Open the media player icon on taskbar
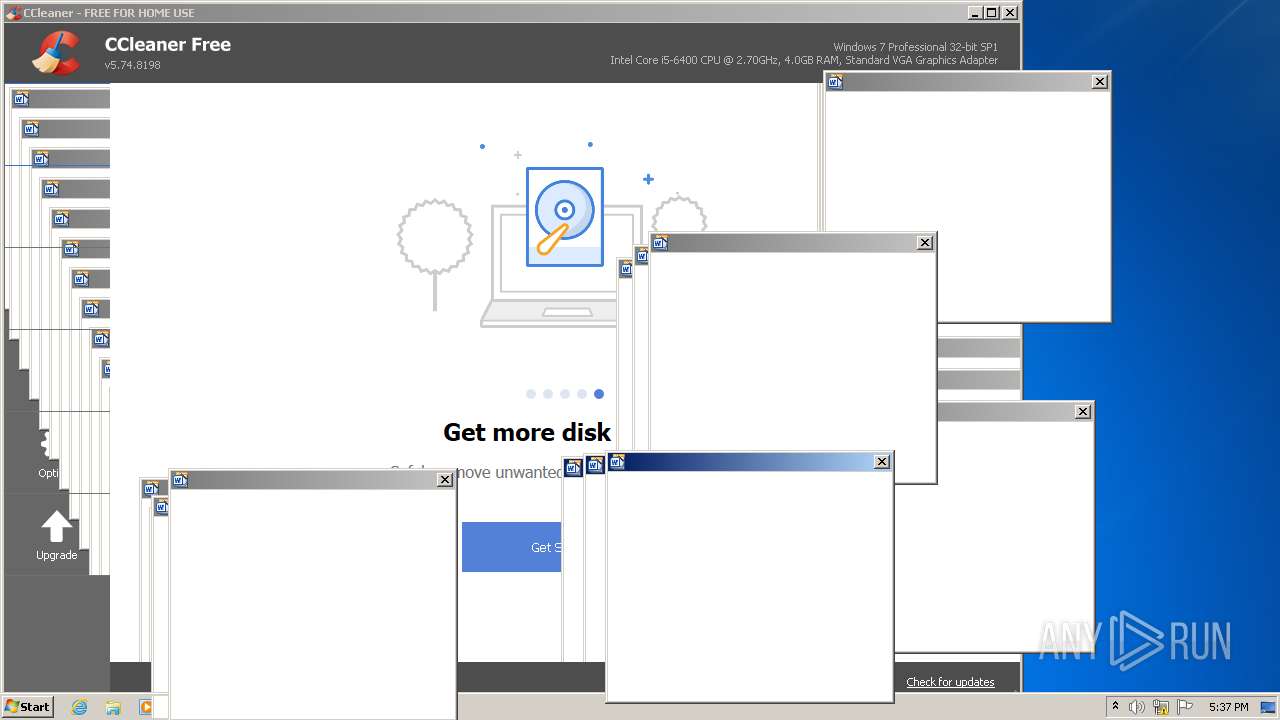 pyautogui.click(x=145, y=707)
